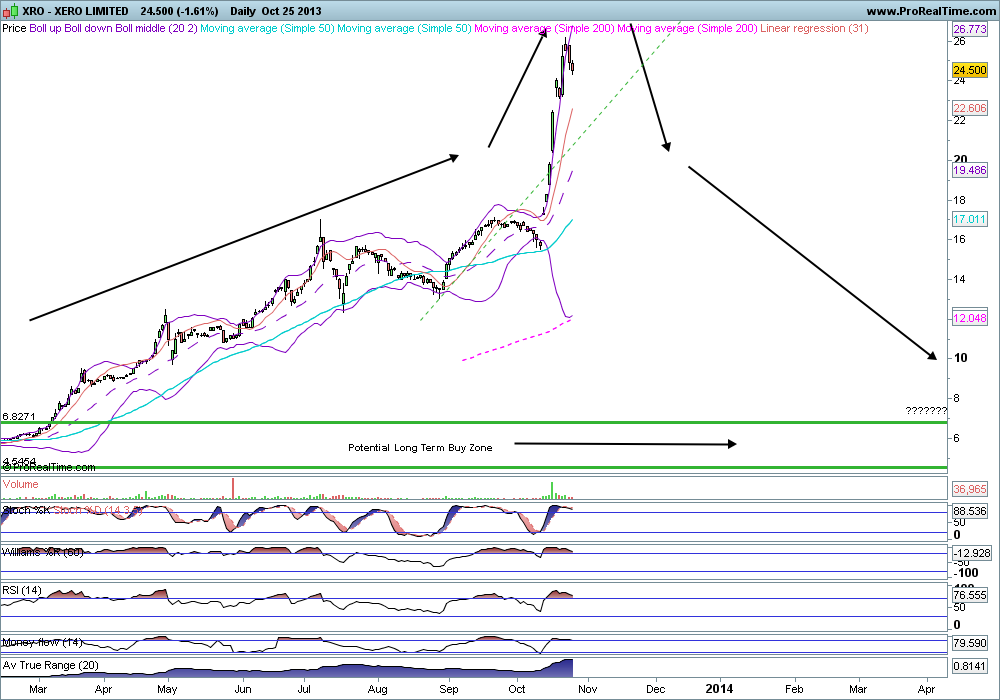Viewport: 1000px width, 700px height.
Task: Click the Jul label on time axis
Action: coord(304,689)
